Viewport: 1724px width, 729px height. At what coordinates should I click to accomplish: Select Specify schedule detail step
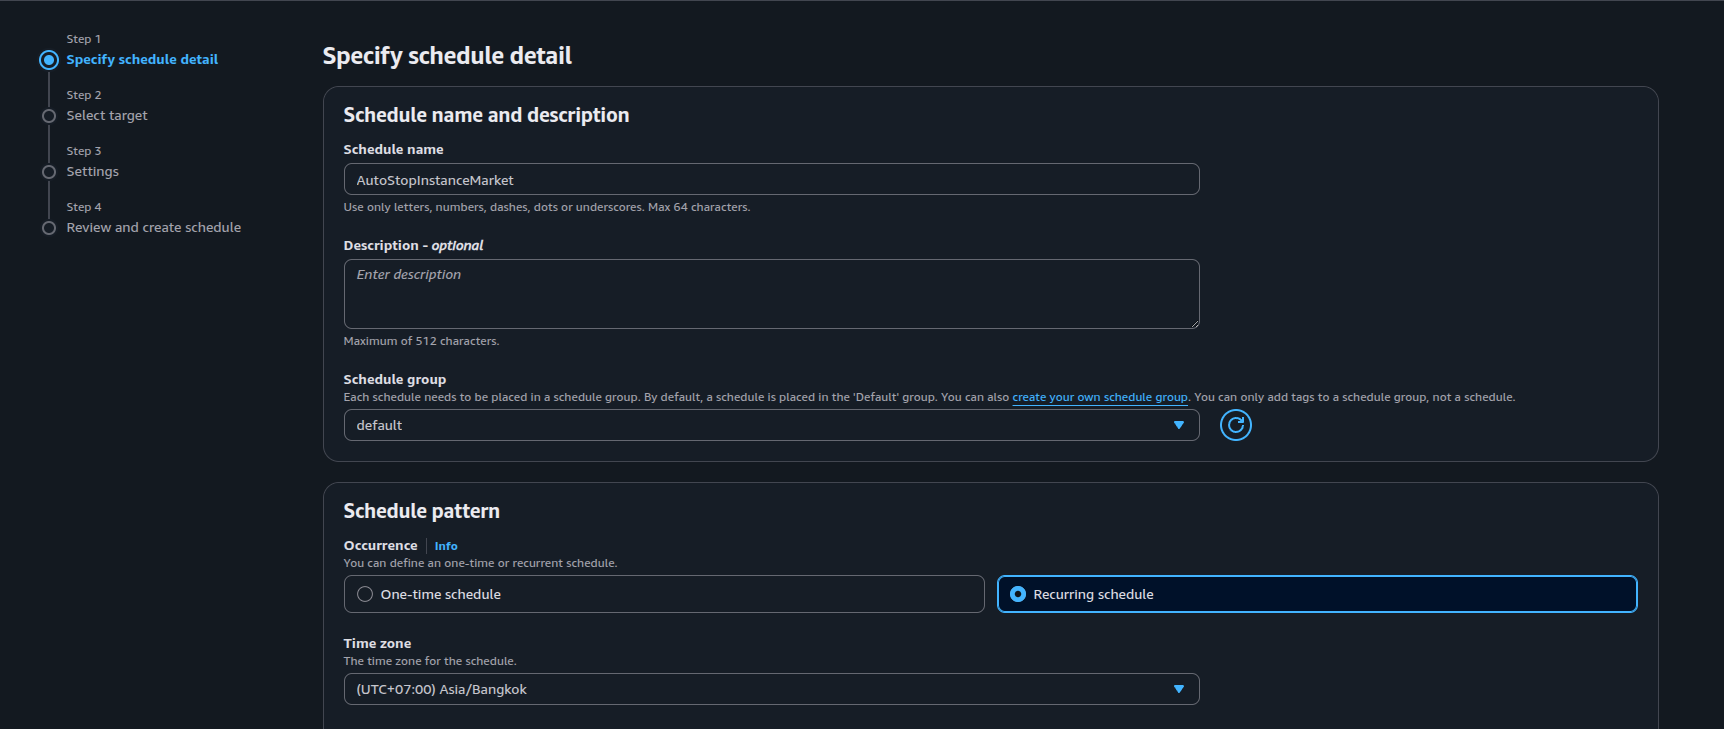click(x=142, y=60)
